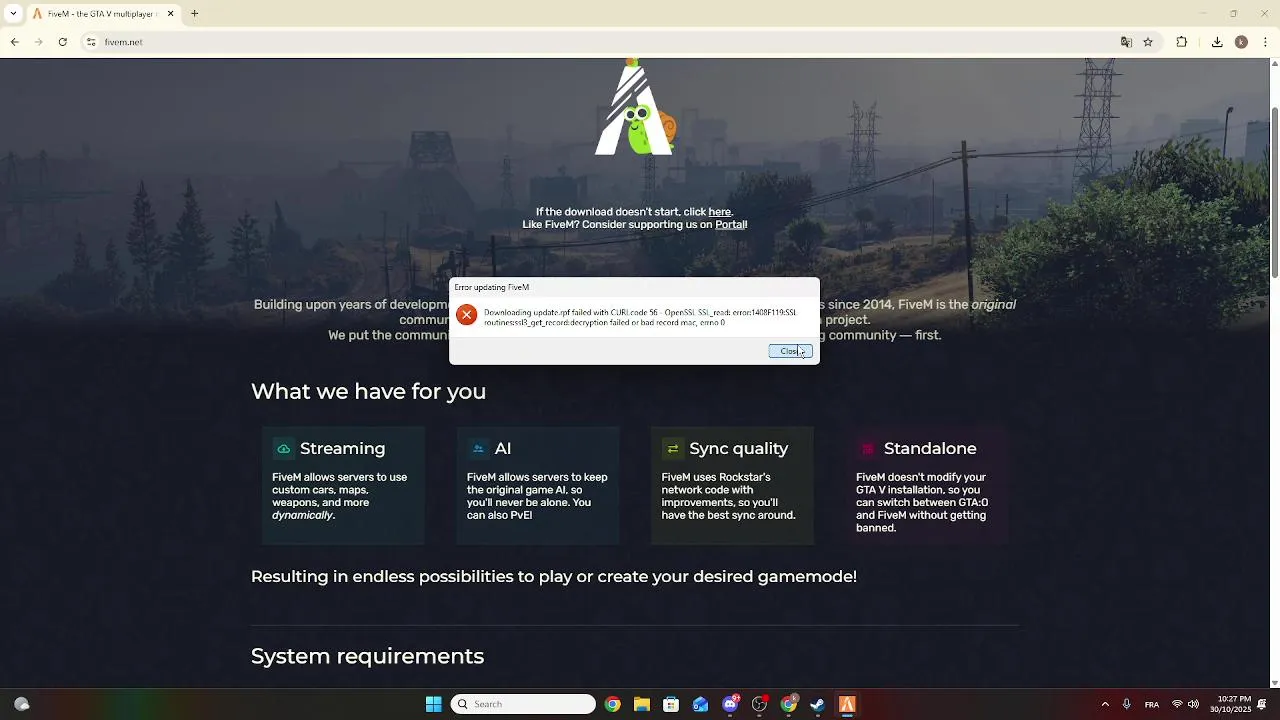Open Microsoft Store from taskbar
This screenshot has width=1280, height=720.
(671, 704)
